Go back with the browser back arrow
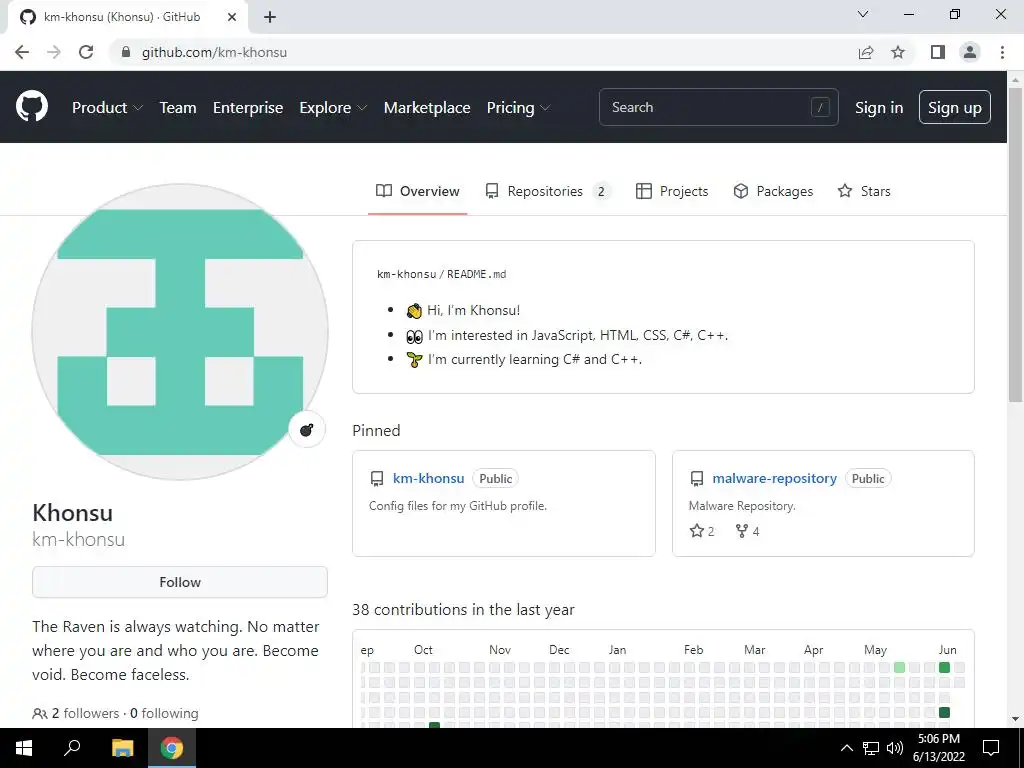Viewport: 1024px width, 768px height. pyautogui.click(x=22, y=52)
